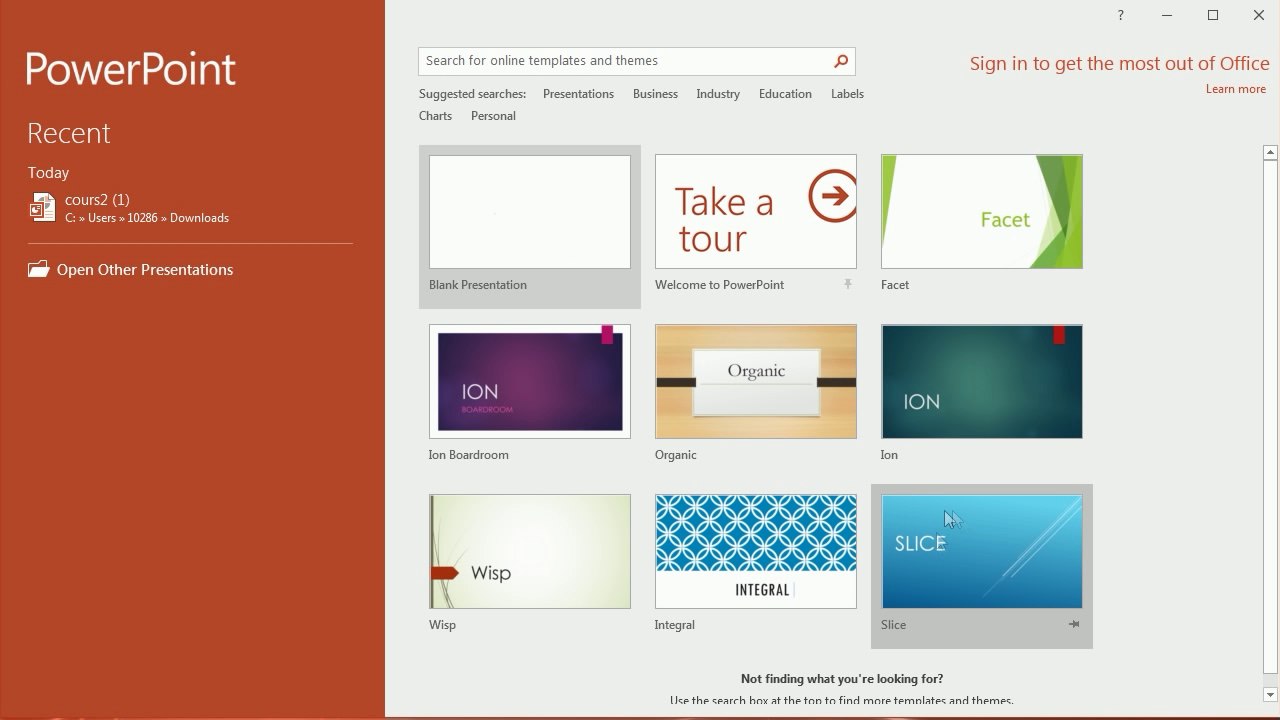This screenshot has width=1280, height=720.
Task: Pin the Slice template to list
Action: pos(1074,624)
